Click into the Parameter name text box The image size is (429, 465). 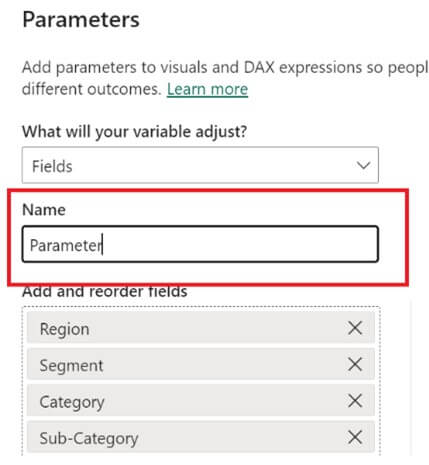point(200,244)
